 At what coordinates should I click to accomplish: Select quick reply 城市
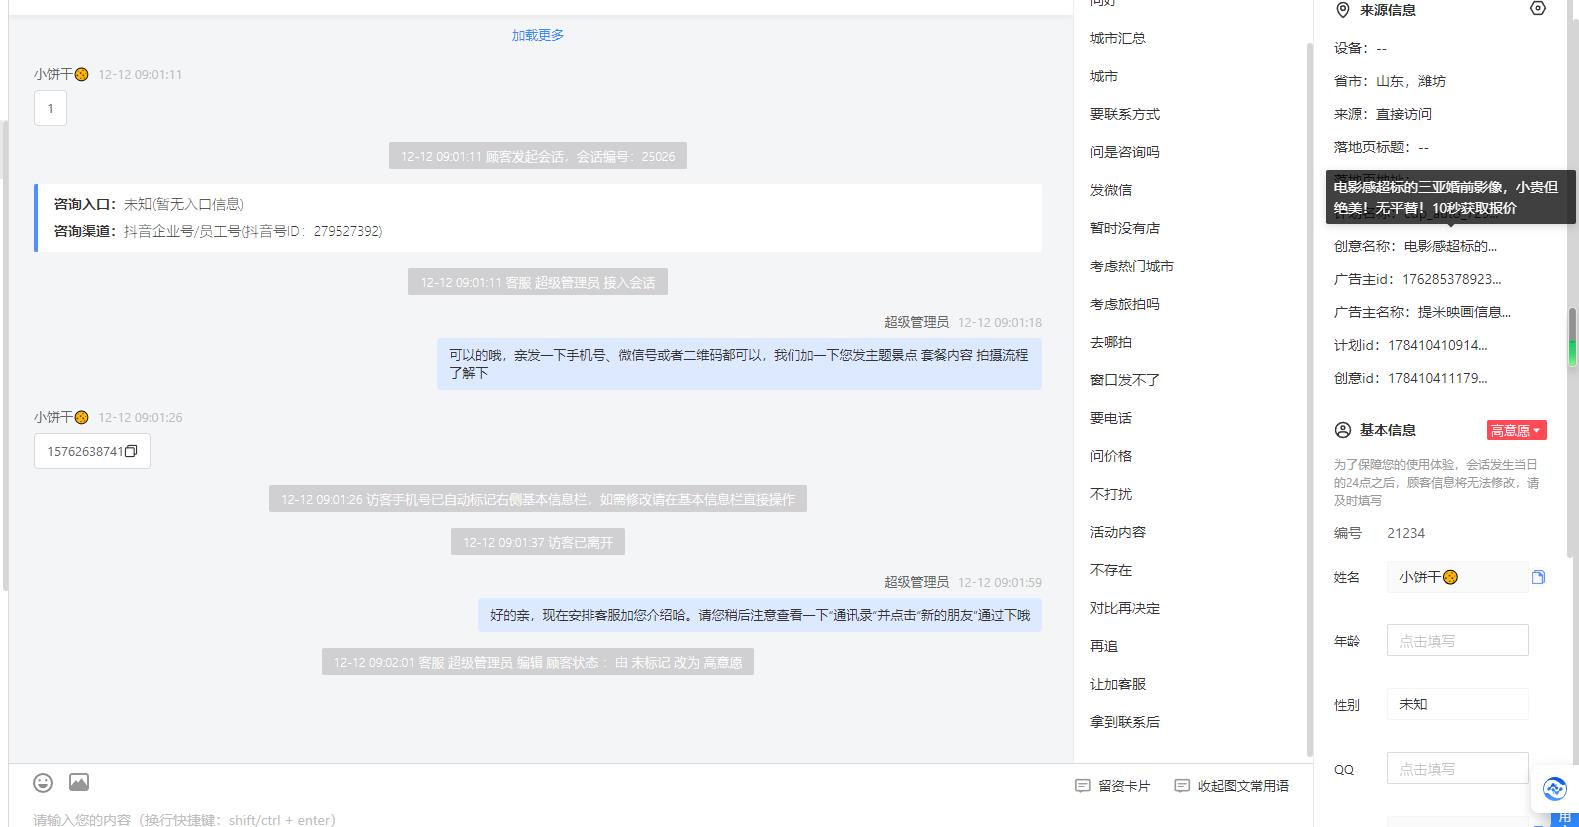1104,76
